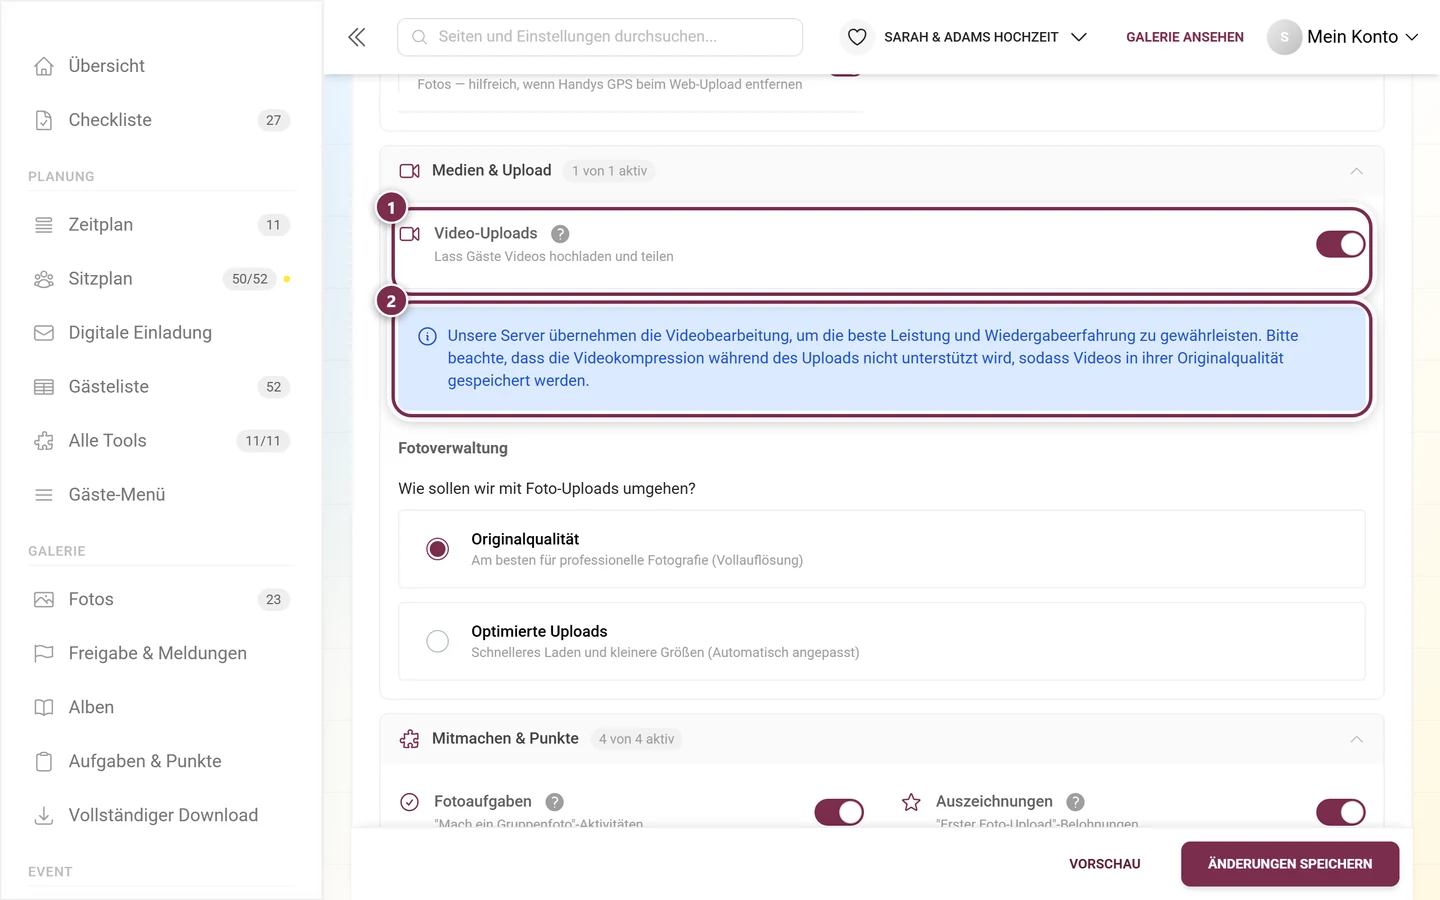Click the Gästeliste count badge 52
Viewport: 1440px width, 900px height.
[x=274, y=387]
